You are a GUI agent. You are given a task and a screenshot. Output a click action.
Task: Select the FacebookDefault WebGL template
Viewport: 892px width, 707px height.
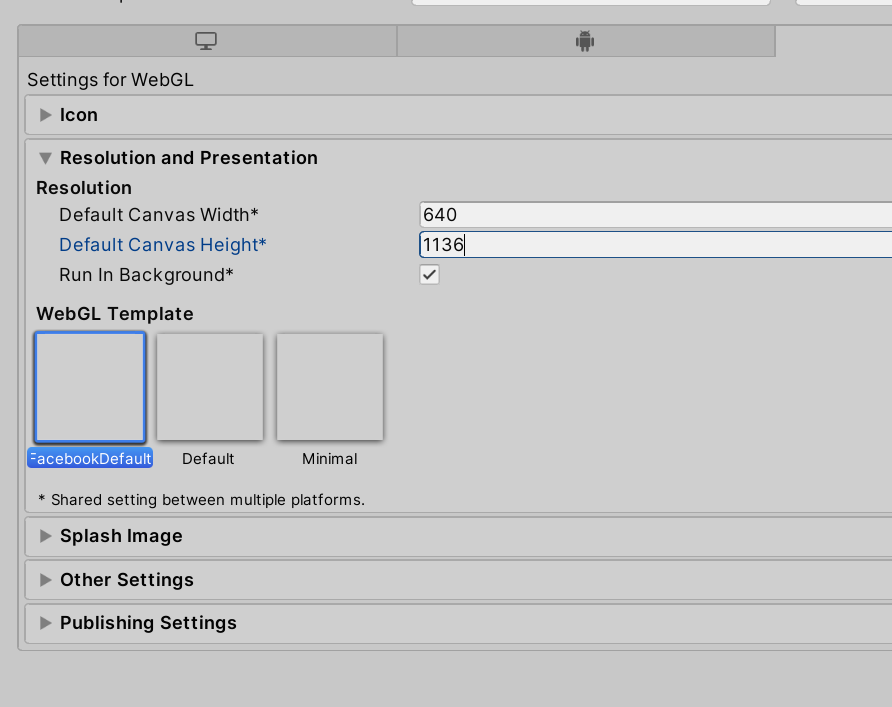[90, 387]
